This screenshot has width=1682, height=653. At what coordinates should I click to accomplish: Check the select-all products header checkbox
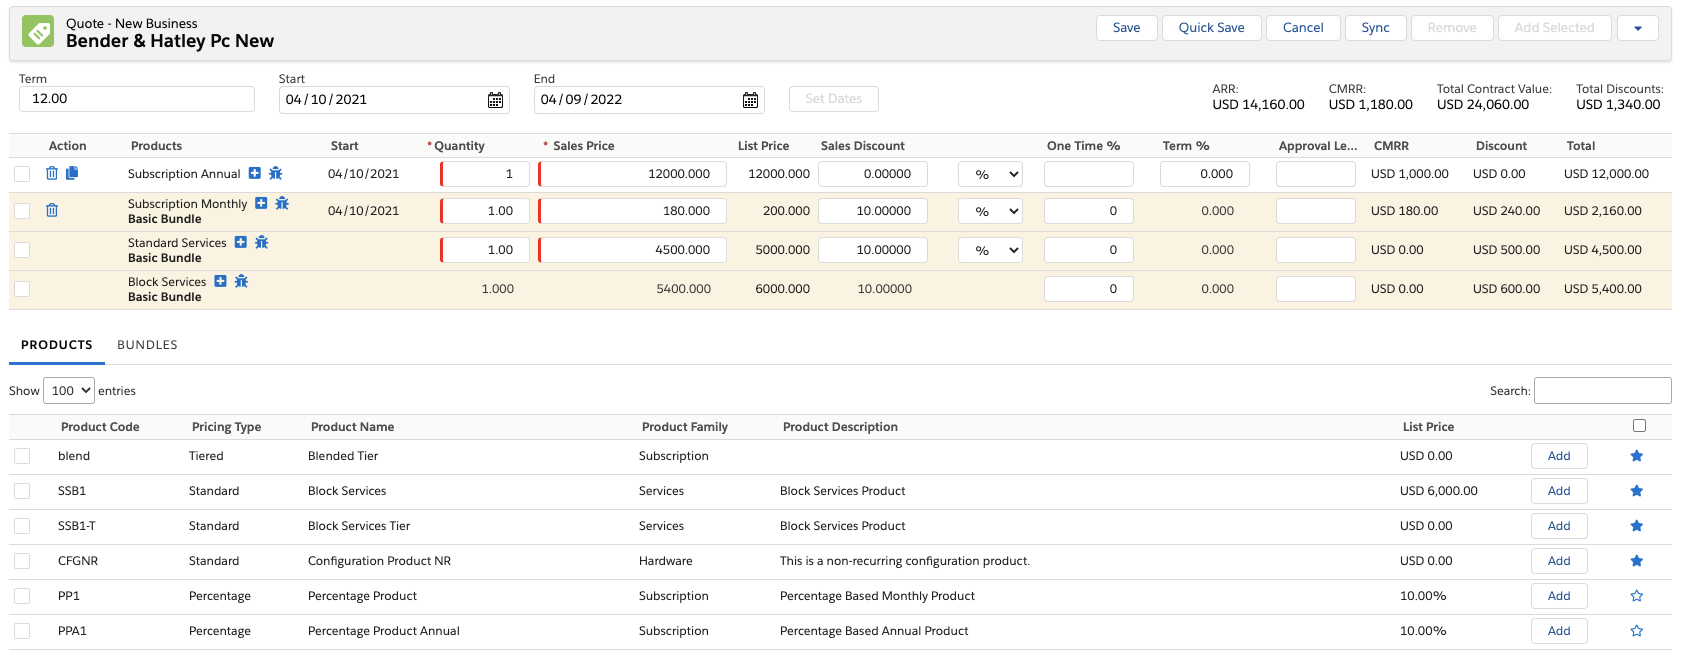pyautogui.click(x=1639, y=426)
